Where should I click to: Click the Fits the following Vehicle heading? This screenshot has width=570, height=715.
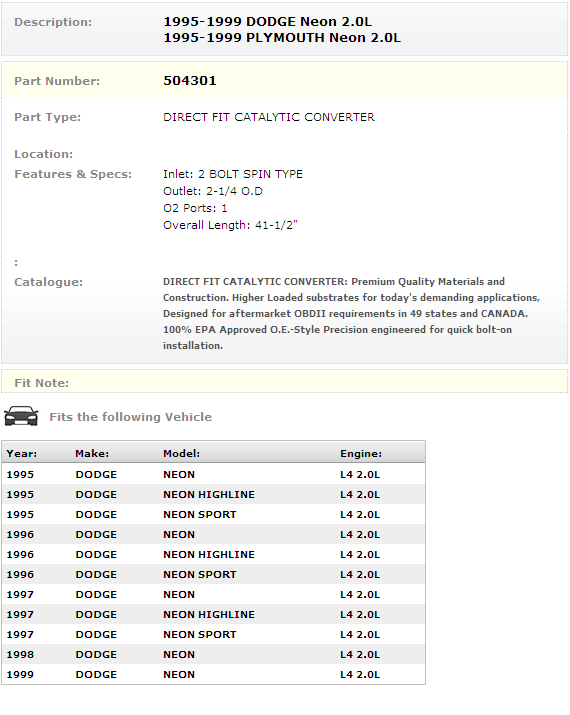130,417
